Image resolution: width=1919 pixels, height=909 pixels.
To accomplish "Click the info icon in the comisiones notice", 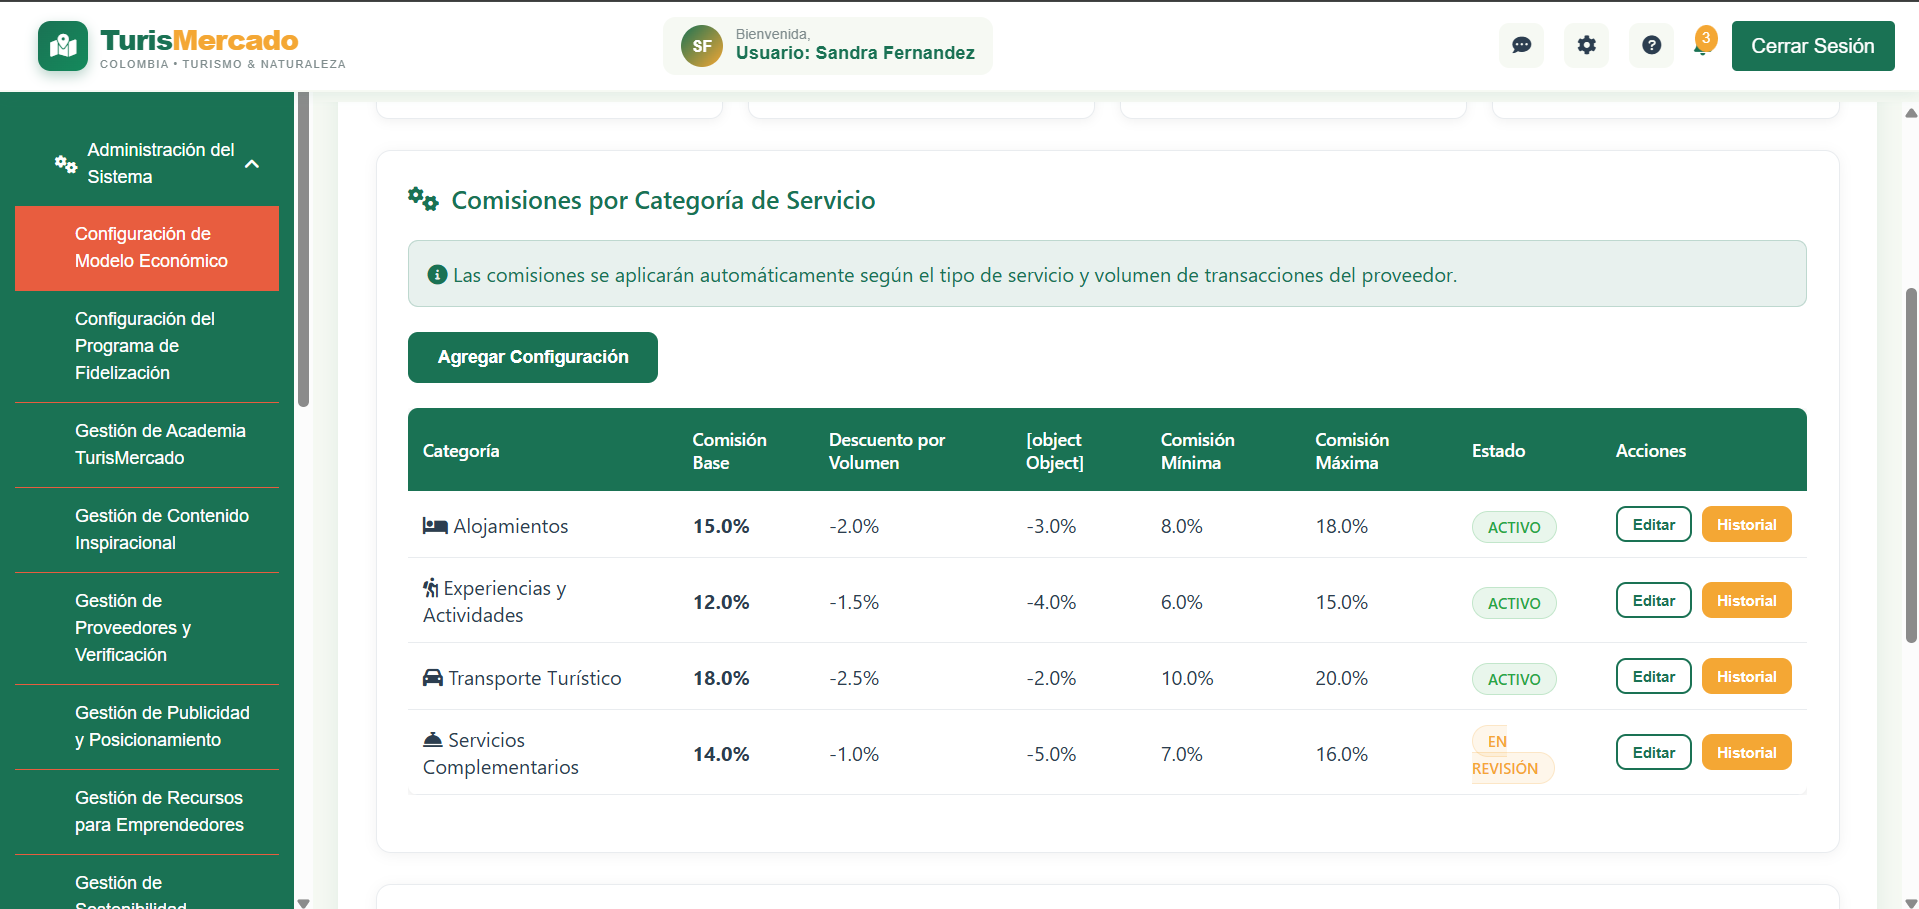I will [436, 273].
